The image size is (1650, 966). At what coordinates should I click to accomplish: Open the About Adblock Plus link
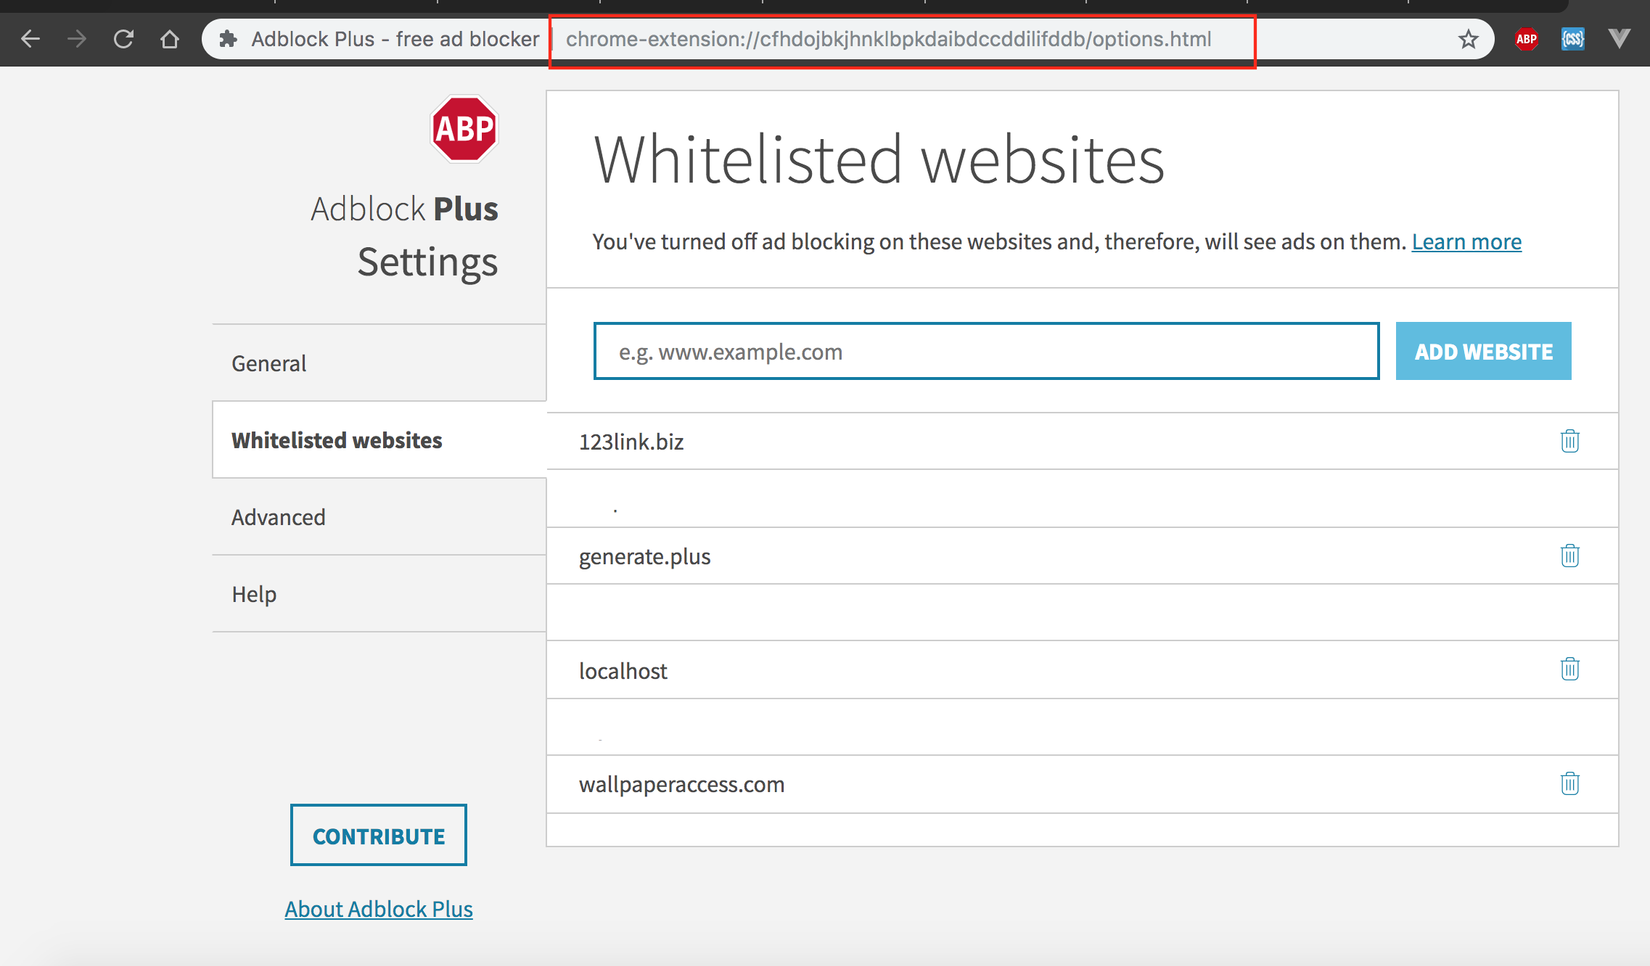(x=378, y=909)
